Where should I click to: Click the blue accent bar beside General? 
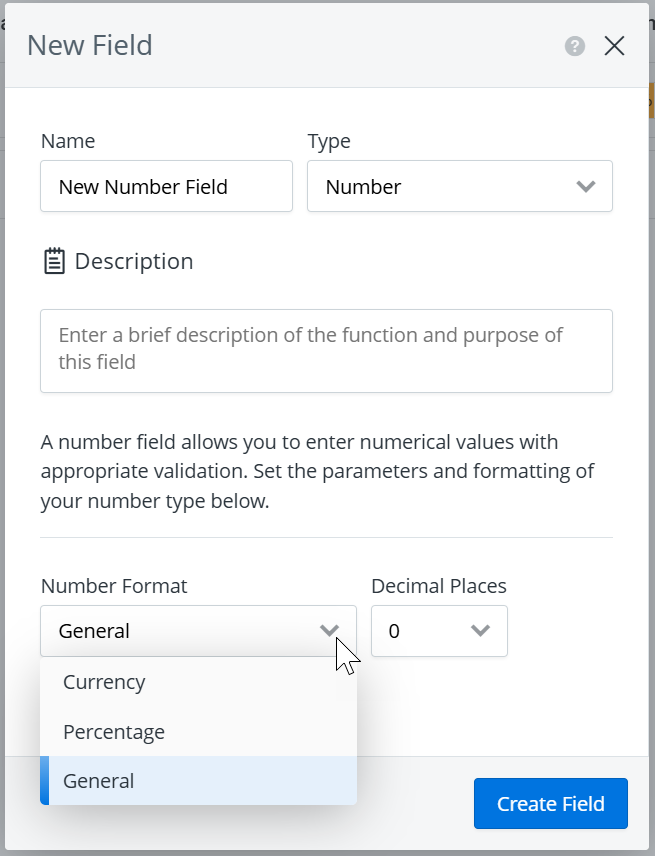coord(45,781)
